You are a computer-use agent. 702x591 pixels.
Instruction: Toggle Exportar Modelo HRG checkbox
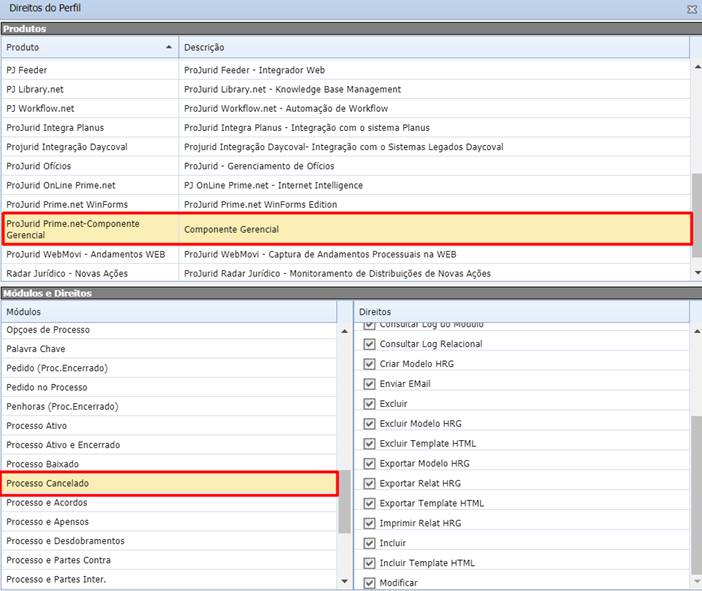[369, 463]
